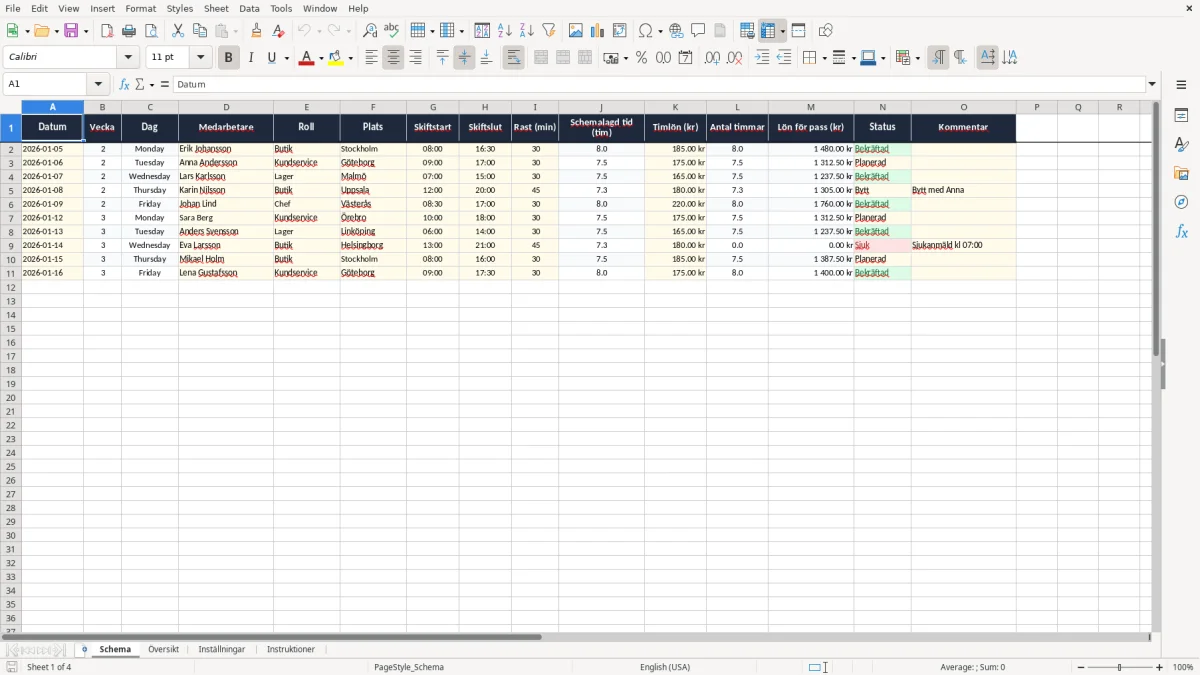Open Conditional Formatting dropdown arrow
This screenshot has width=1200, height=675.
tap(917, 58)
